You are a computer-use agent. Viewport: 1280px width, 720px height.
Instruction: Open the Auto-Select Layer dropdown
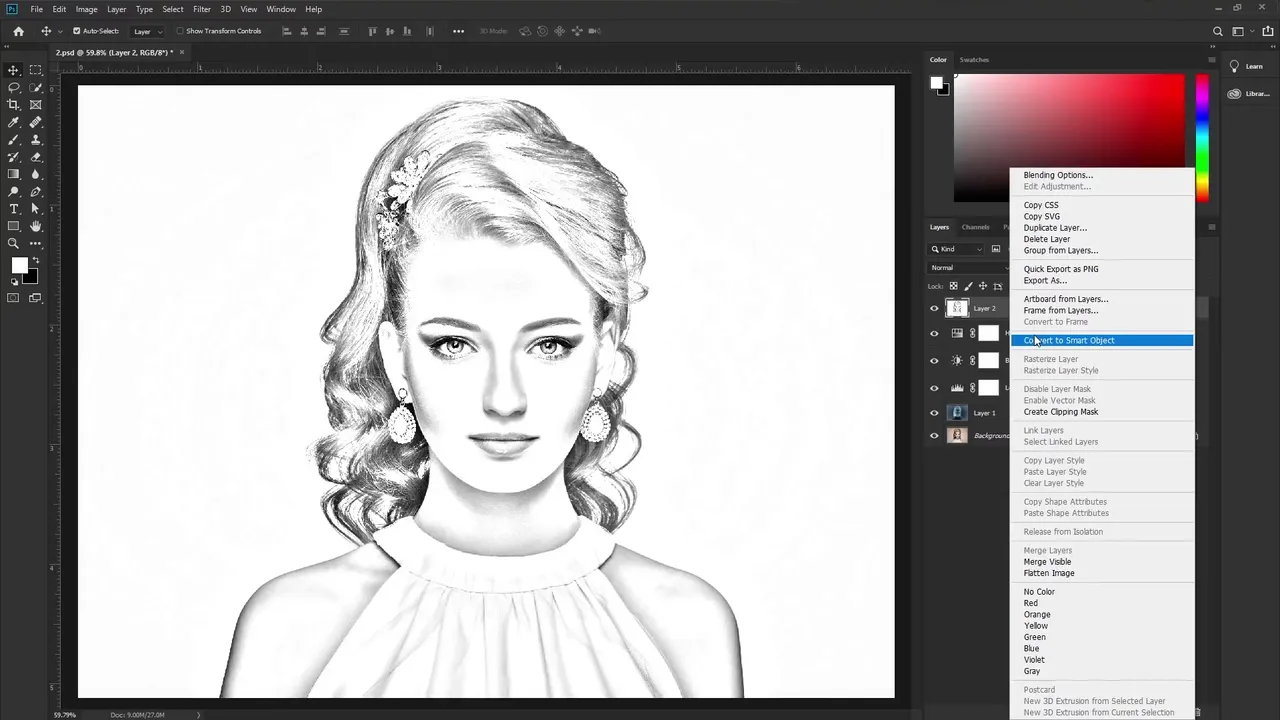146,31
